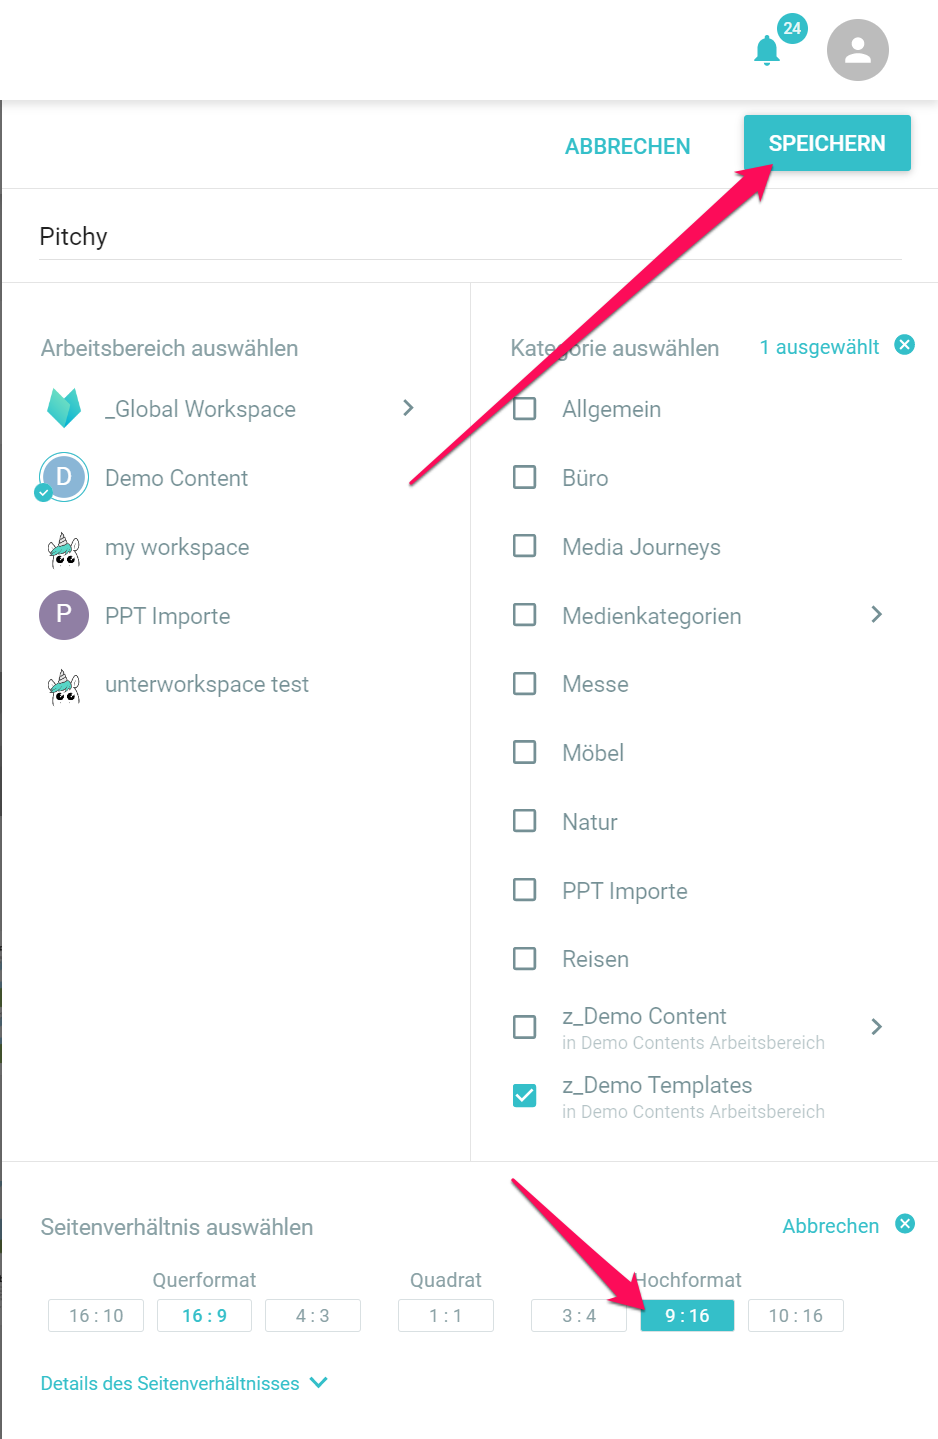
Task: Select the _Global Workspace logo icon
Action: click(64, 408)
